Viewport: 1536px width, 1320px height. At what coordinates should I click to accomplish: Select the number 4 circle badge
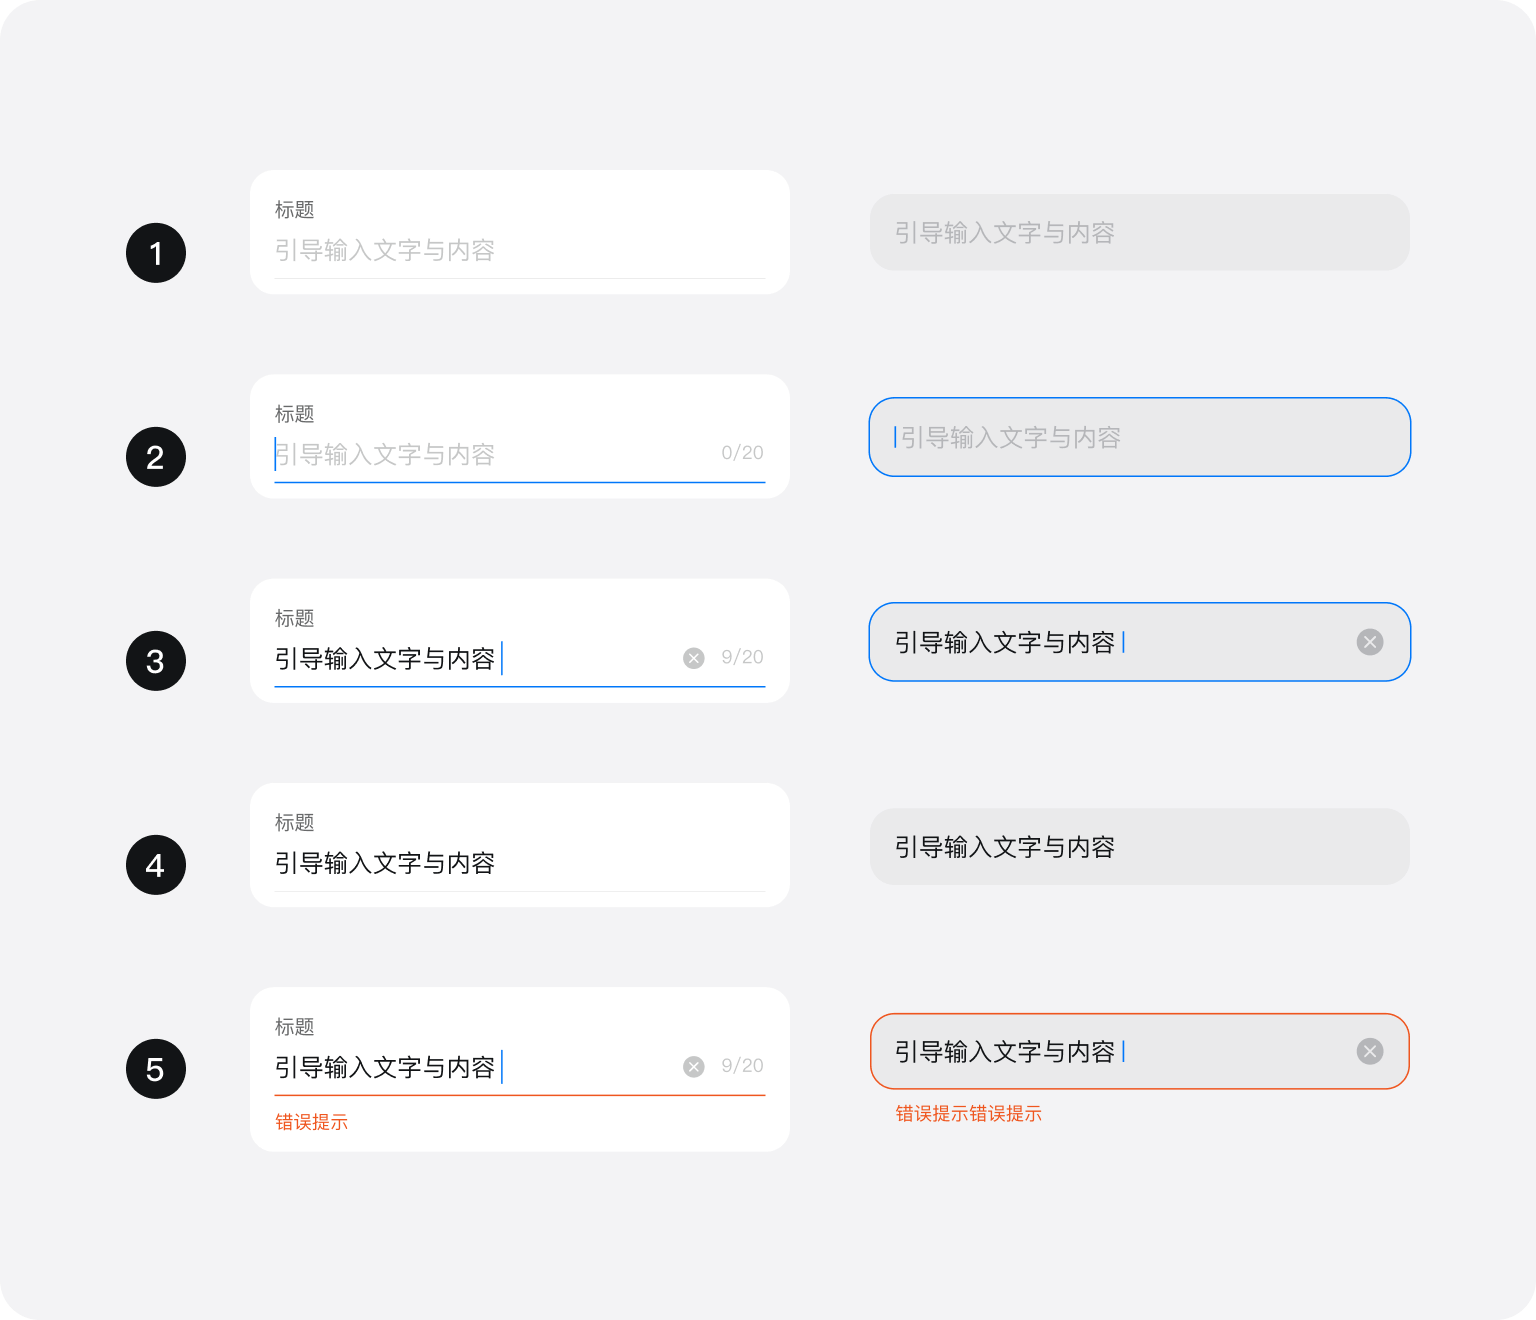[156, 865]
